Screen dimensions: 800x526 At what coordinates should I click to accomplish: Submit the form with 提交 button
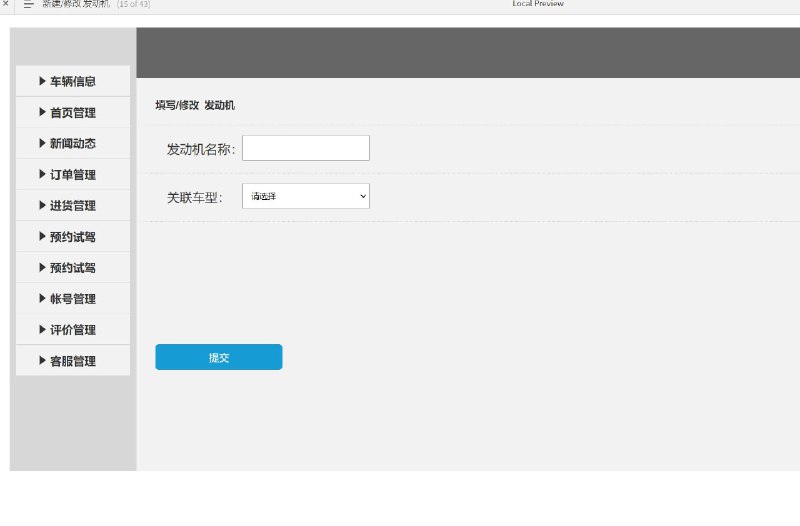tap(219, 357)
